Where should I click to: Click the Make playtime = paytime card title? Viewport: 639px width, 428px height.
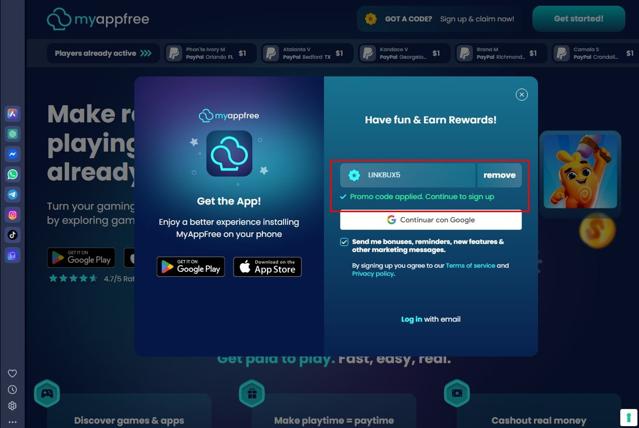coord(334,420)
